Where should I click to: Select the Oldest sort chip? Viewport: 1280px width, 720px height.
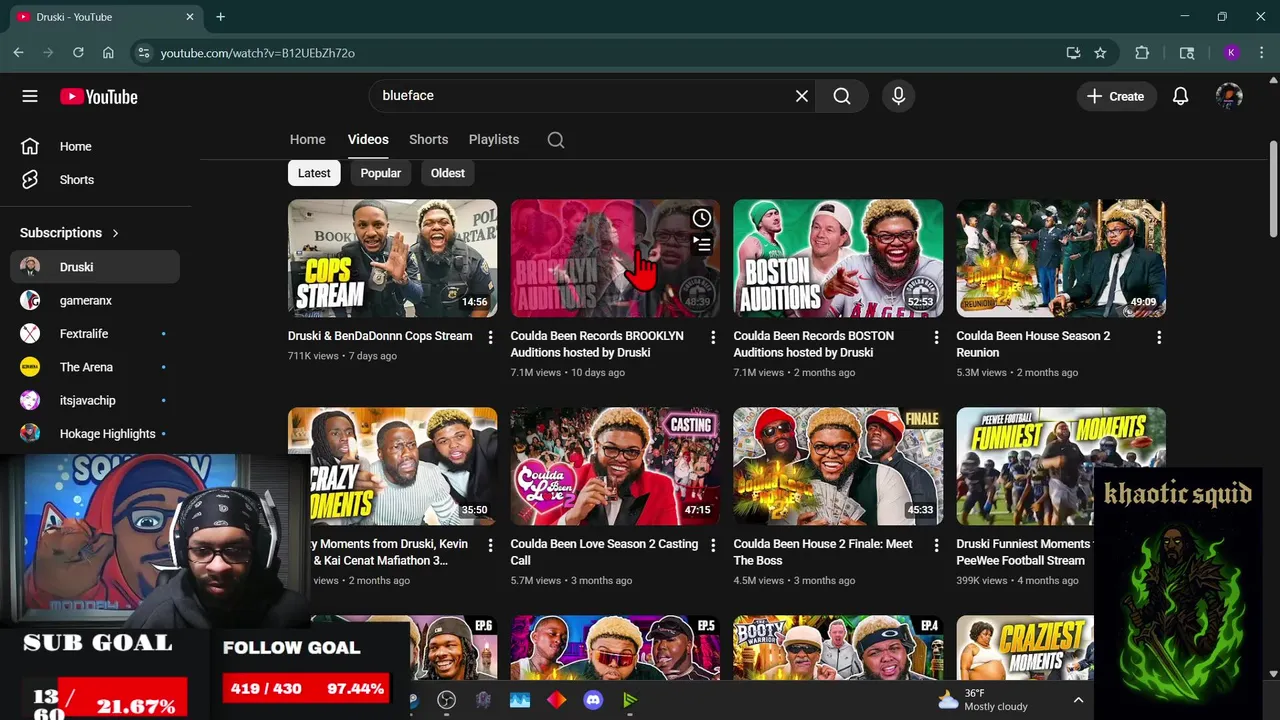click(448, 173)
